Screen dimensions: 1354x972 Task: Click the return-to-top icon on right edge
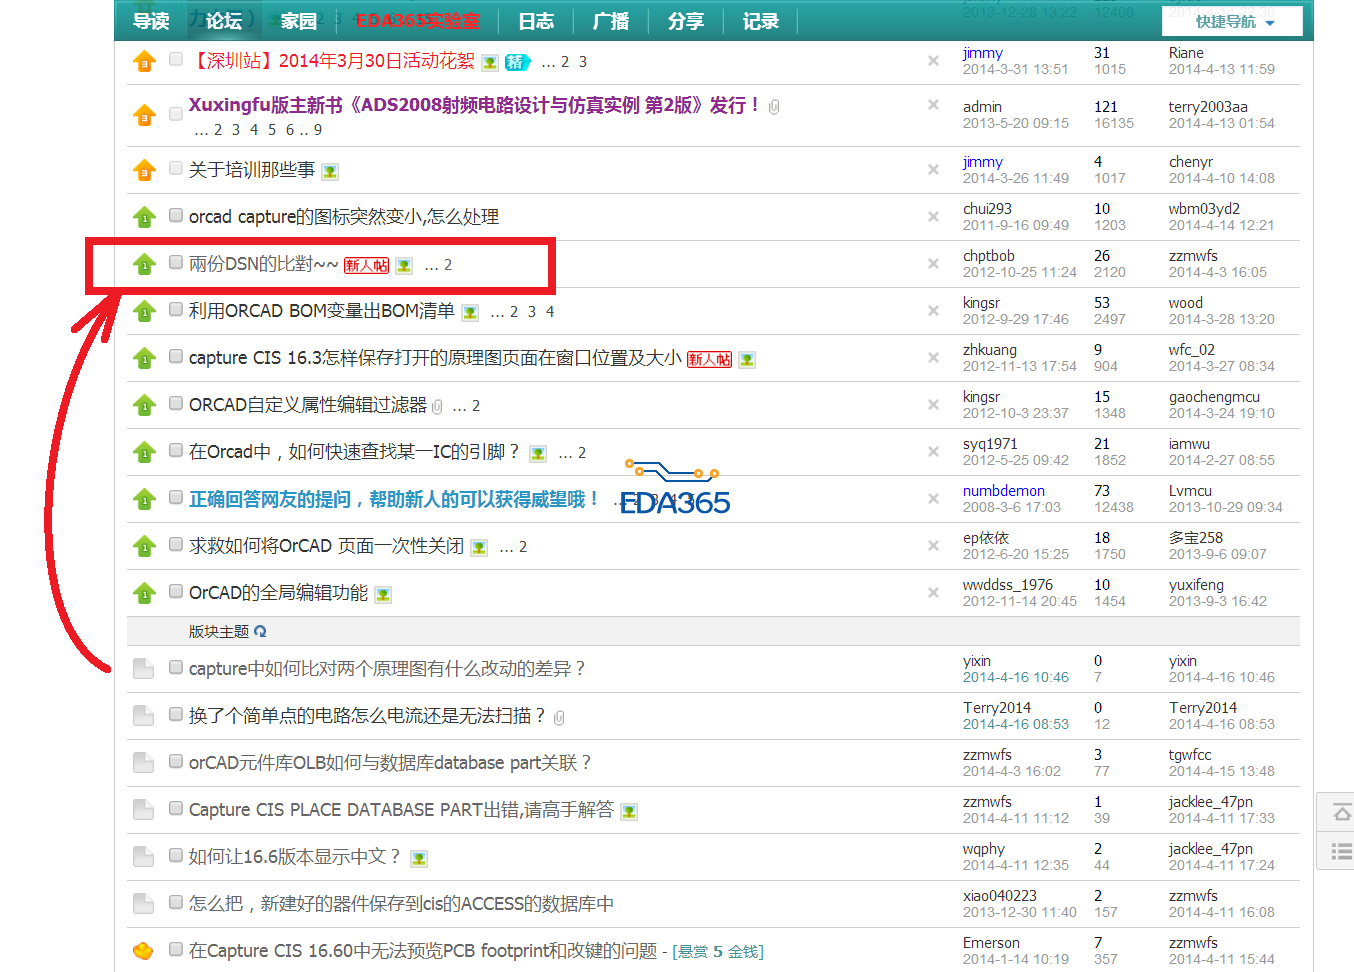pyautogui.click(x=1342, y=813)
